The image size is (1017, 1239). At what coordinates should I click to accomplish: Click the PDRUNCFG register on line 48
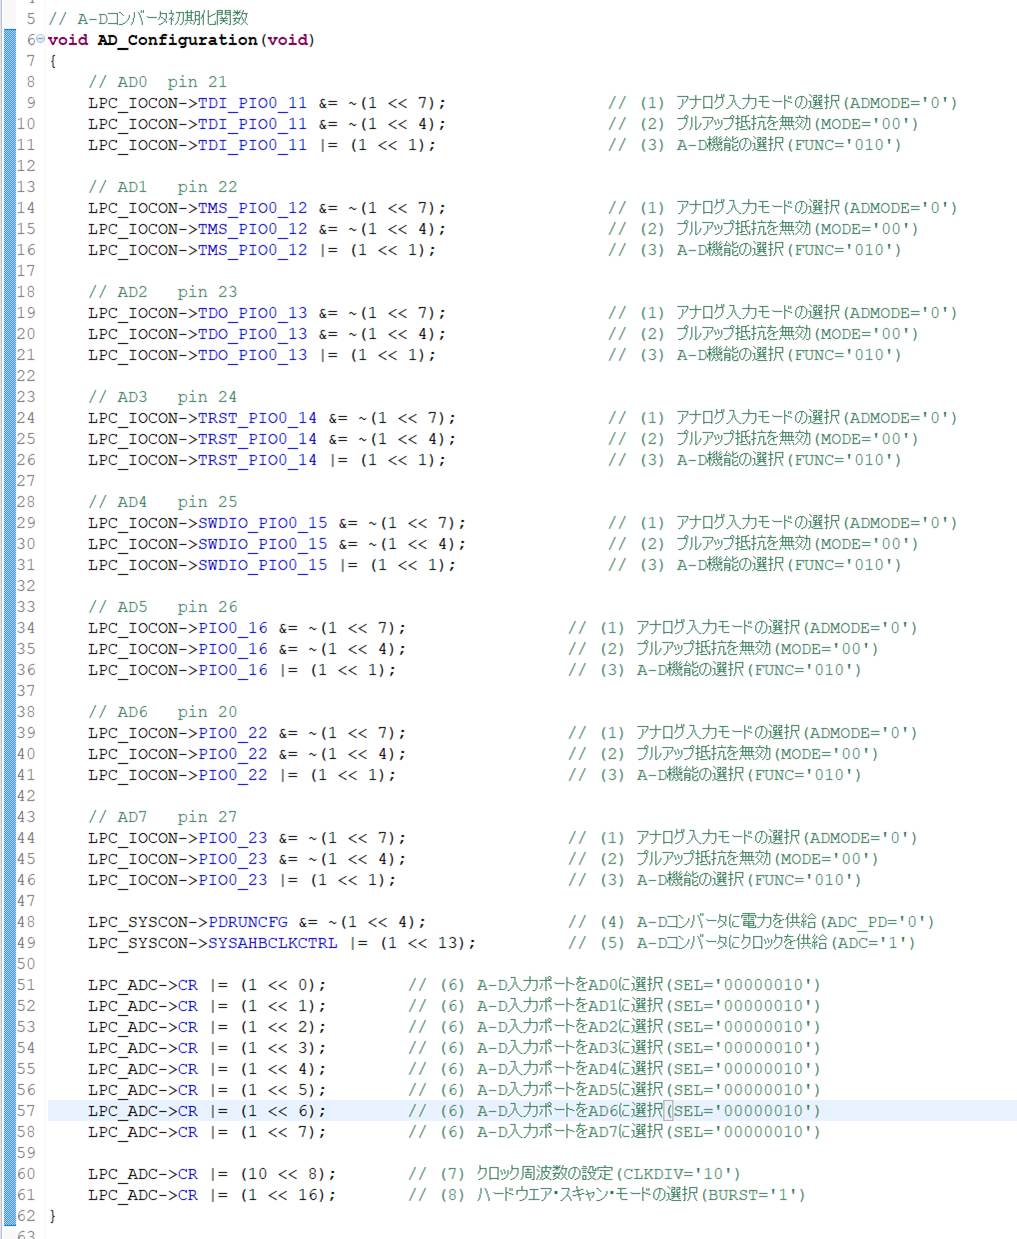247,922
